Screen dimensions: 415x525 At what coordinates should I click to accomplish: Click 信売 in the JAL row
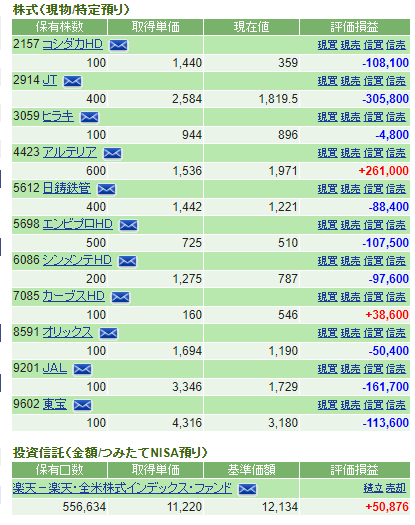point(396,369)
